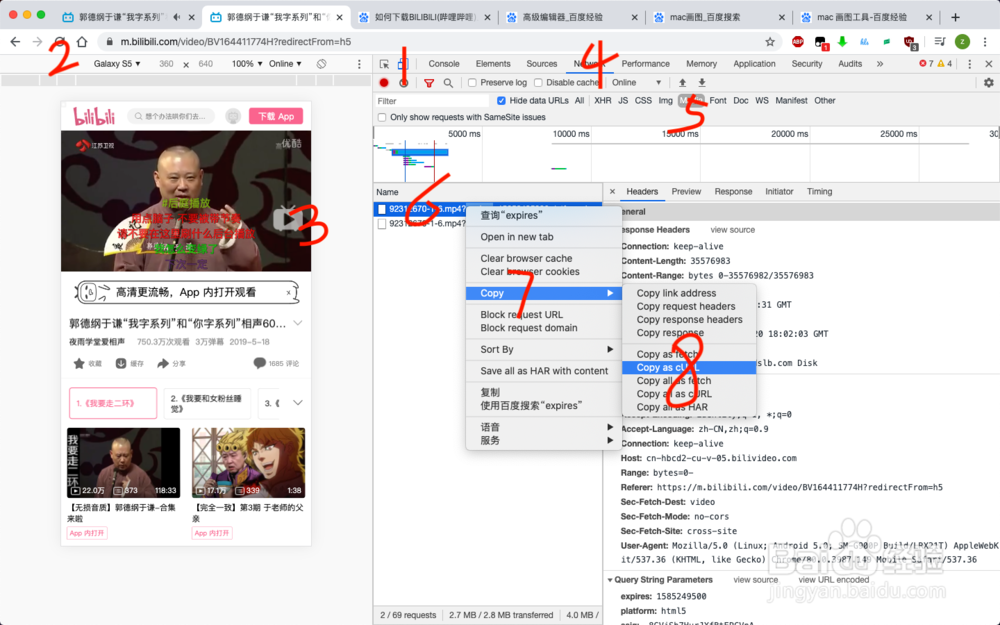Click the browser forward arrow
This screenshot has height=625, width=1000.
point(37,42)
